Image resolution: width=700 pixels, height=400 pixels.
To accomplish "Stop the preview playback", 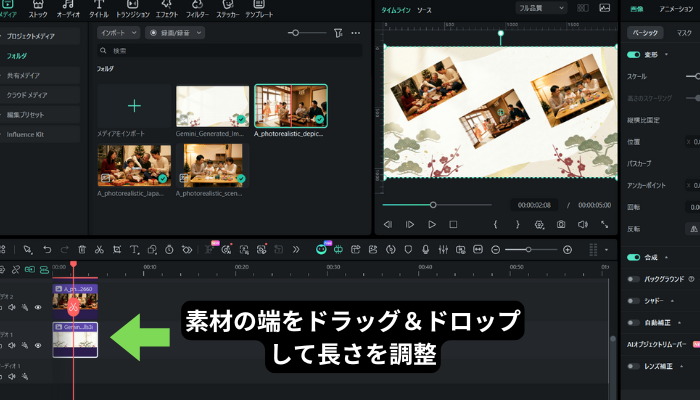I will [453, 224].
